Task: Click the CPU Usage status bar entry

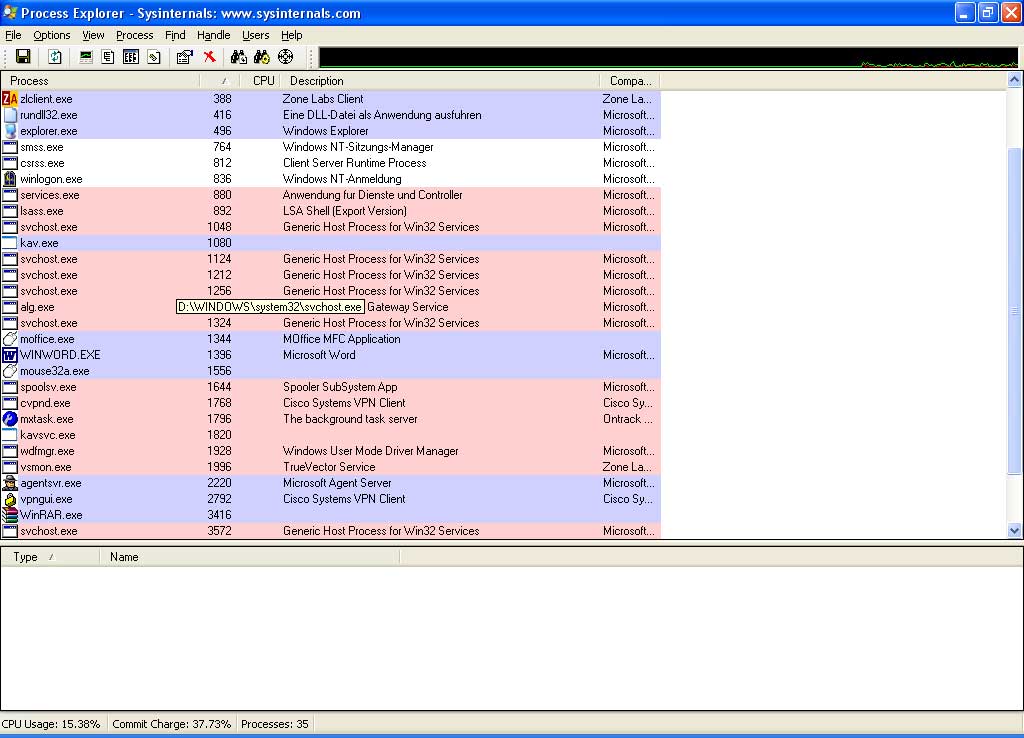Action: (x=51, y=724)
